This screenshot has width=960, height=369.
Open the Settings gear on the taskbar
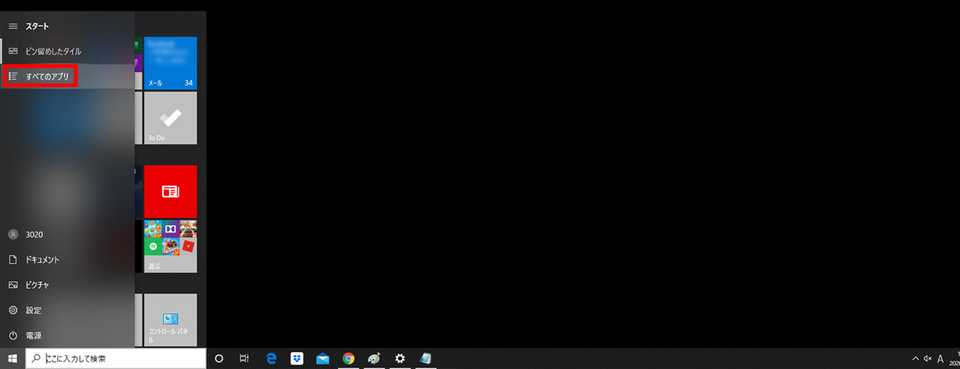pyautogui.click(x=400, y=359)
